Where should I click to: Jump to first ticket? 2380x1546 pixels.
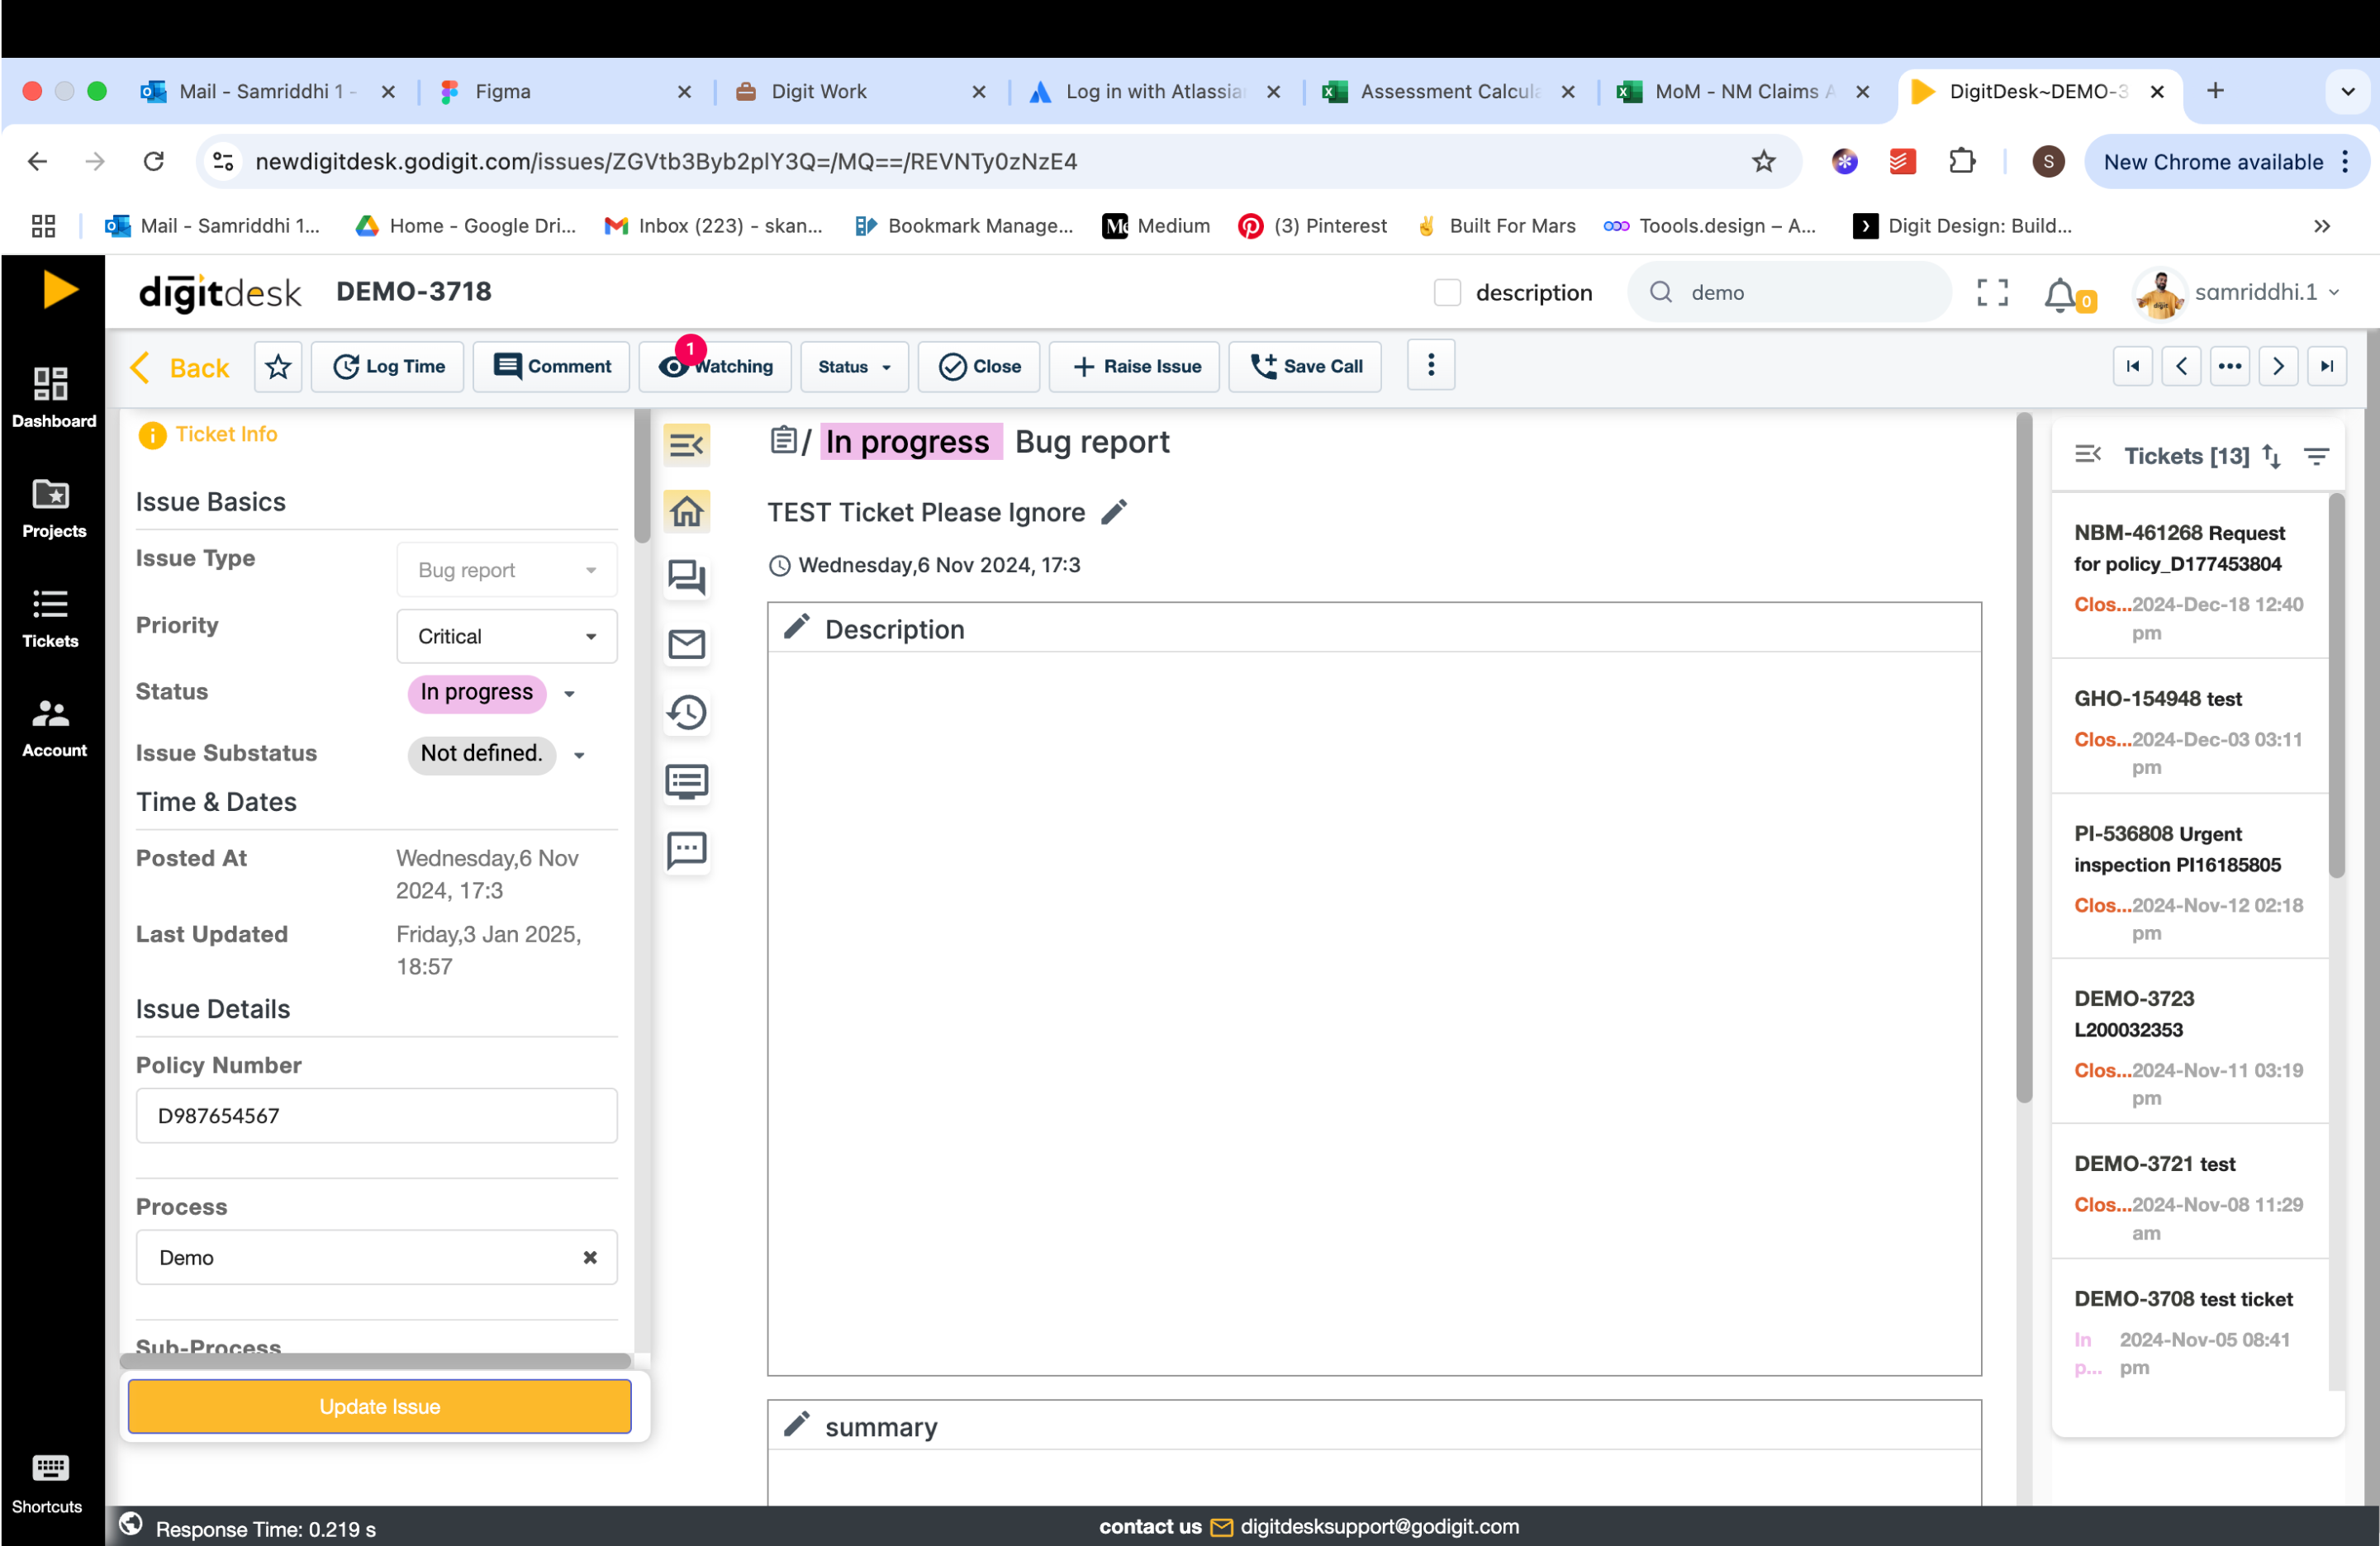pos(2132,366)
